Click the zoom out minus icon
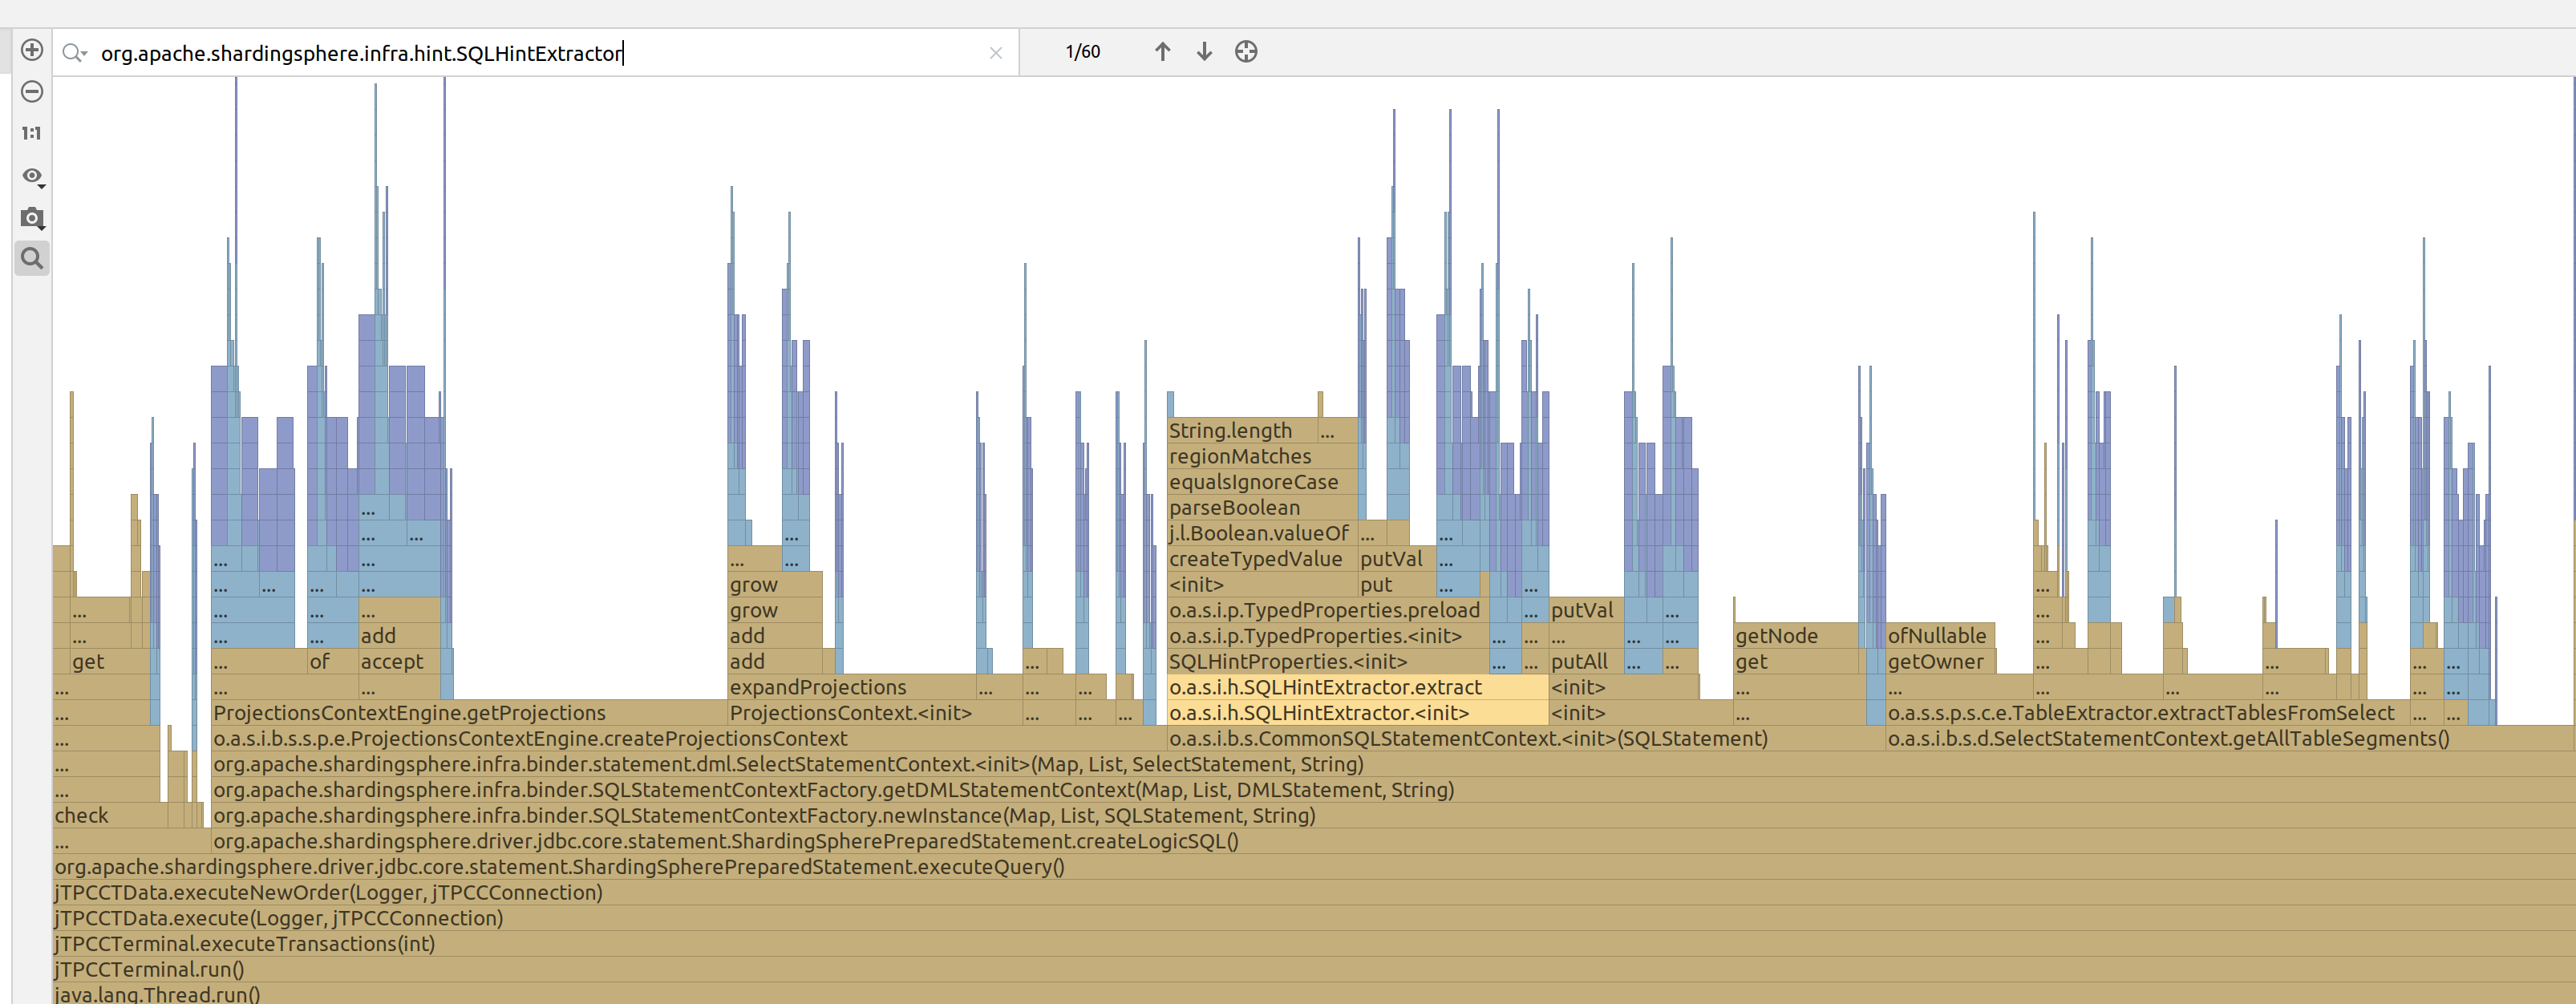The height and width of the screenshot is (1004, 2576). coord(32,92)
